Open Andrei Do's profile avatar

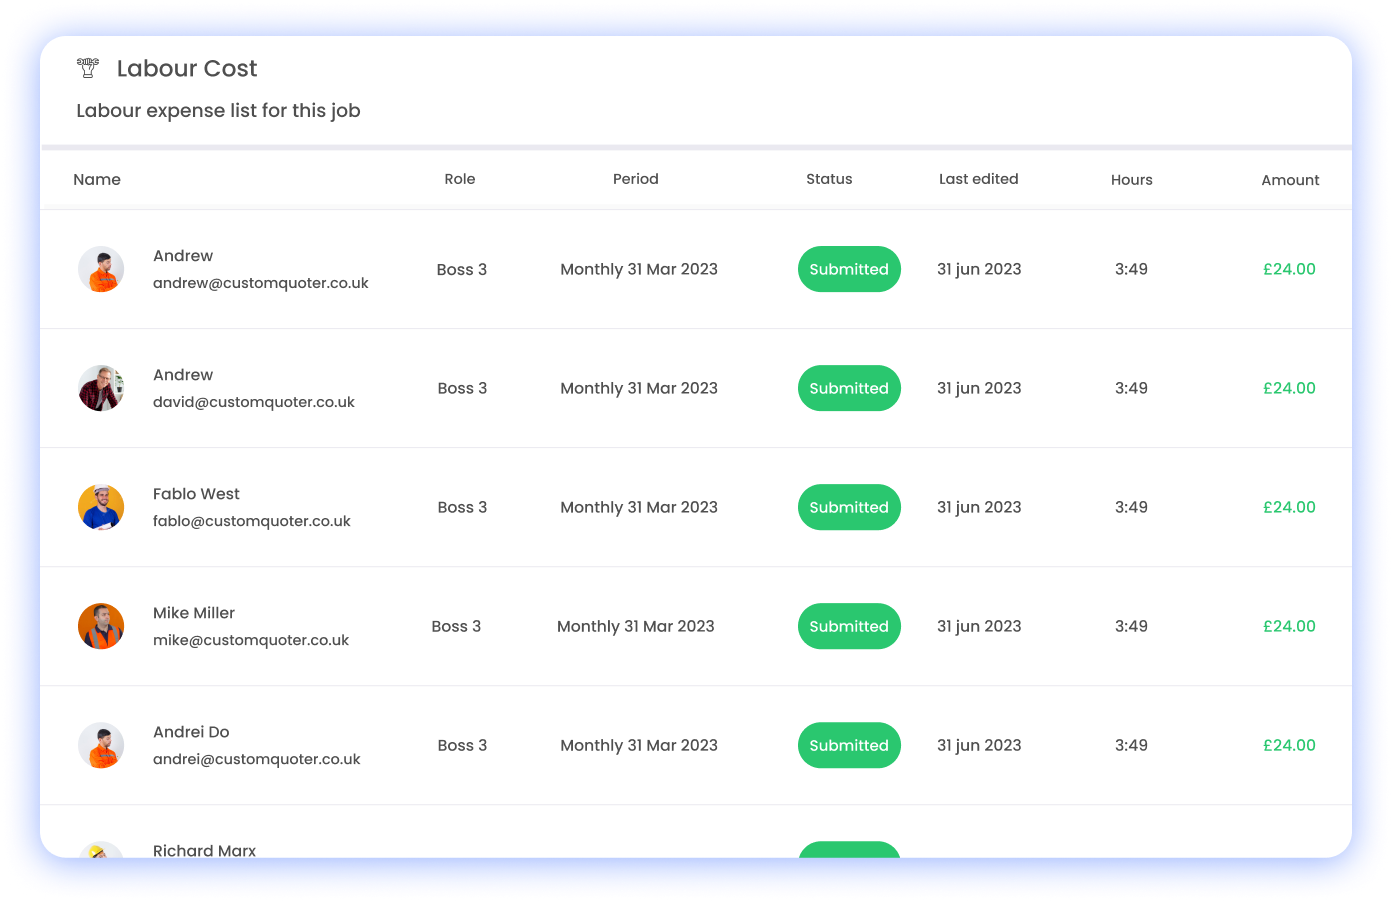click(x=101, y=745)
